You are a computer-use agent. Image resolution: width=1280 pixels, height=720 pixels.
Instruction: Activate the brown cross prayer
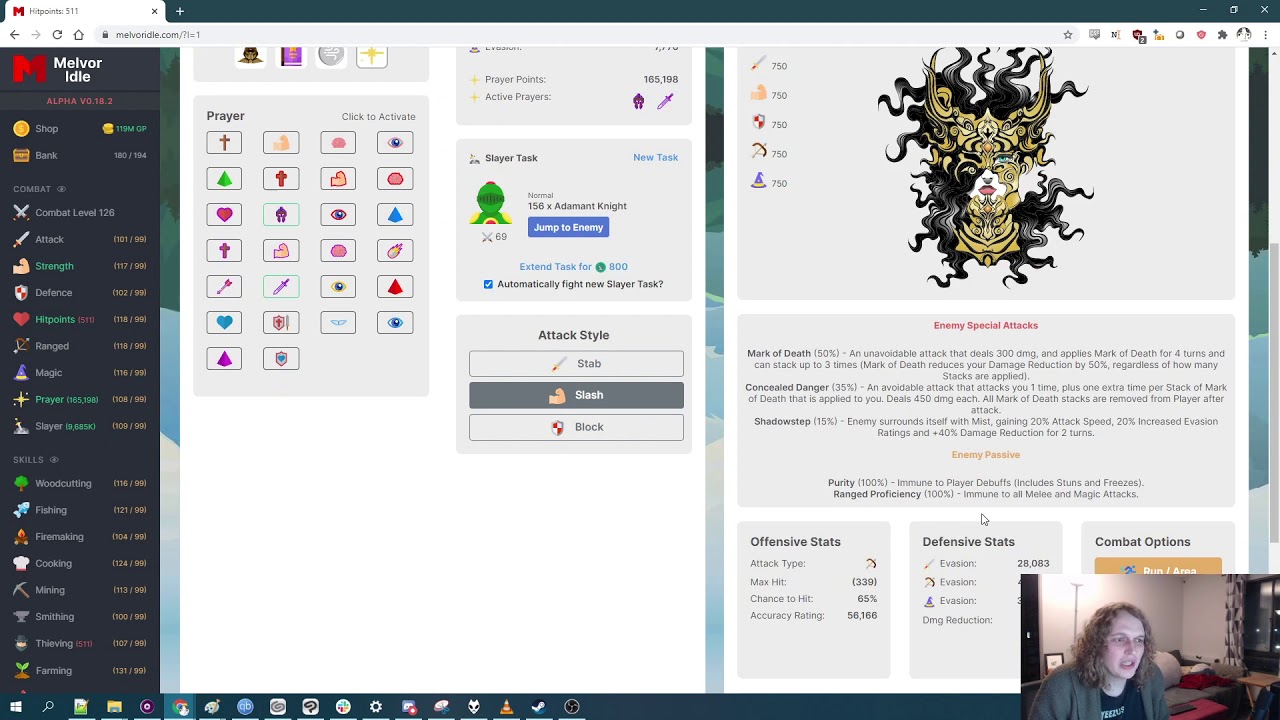tap(224, 143)
